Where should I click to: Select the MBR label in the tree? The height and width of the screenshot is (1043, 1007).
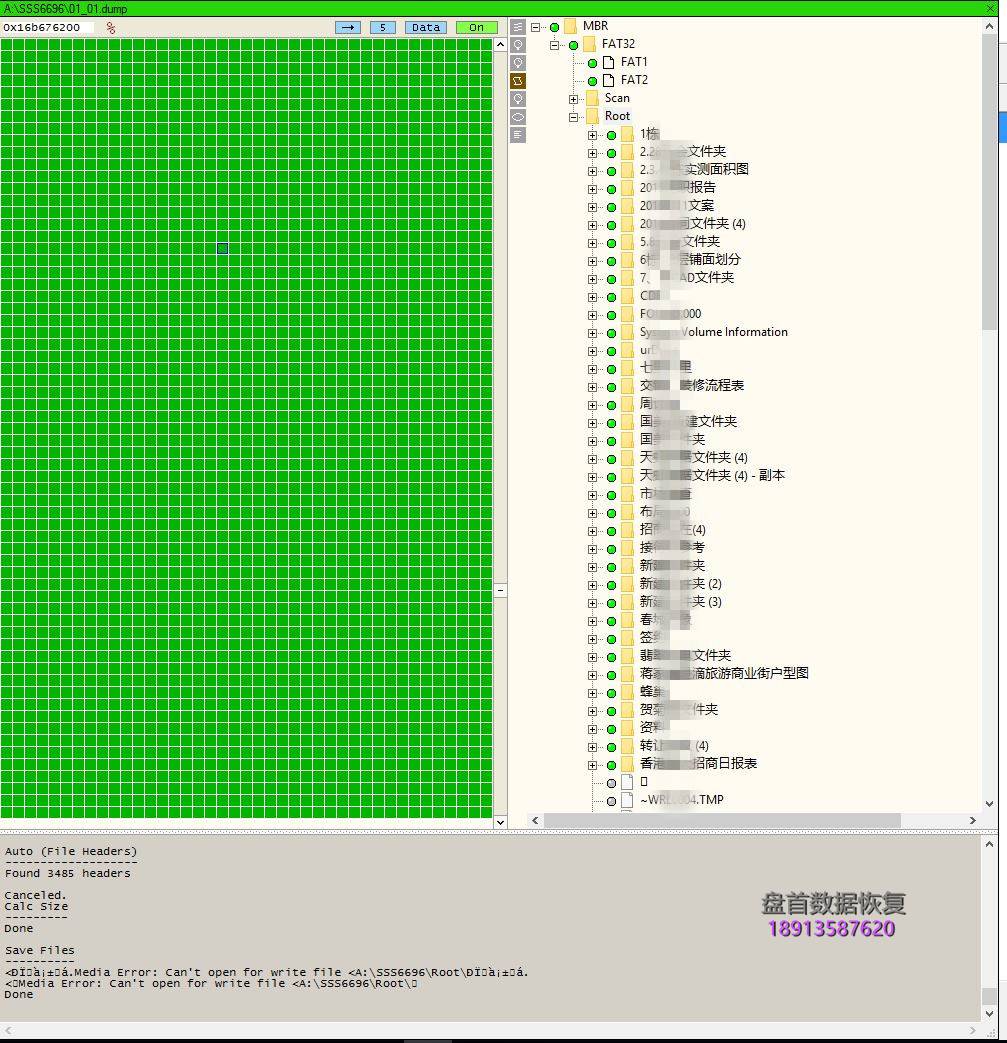pyautogui.click(x=595, y=26)
